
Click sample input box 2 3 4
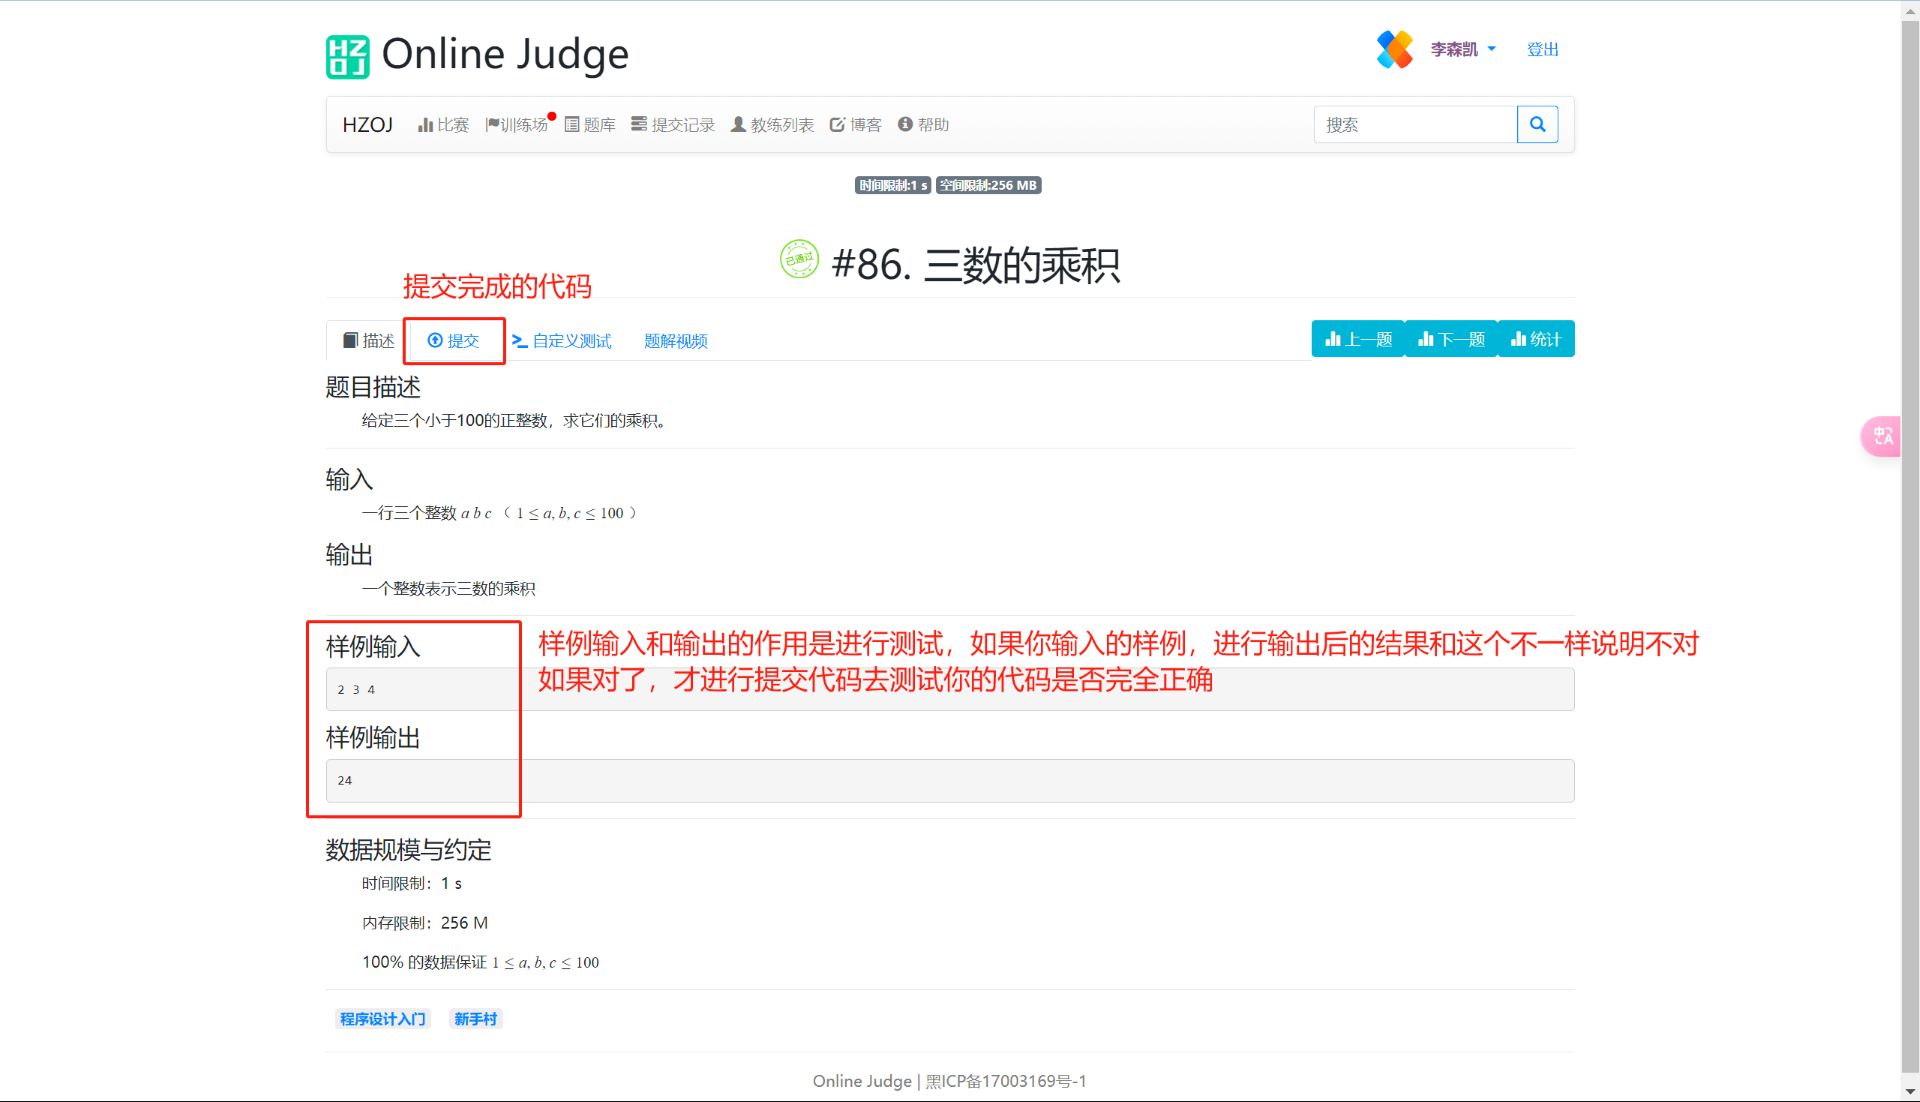[950, 689]
